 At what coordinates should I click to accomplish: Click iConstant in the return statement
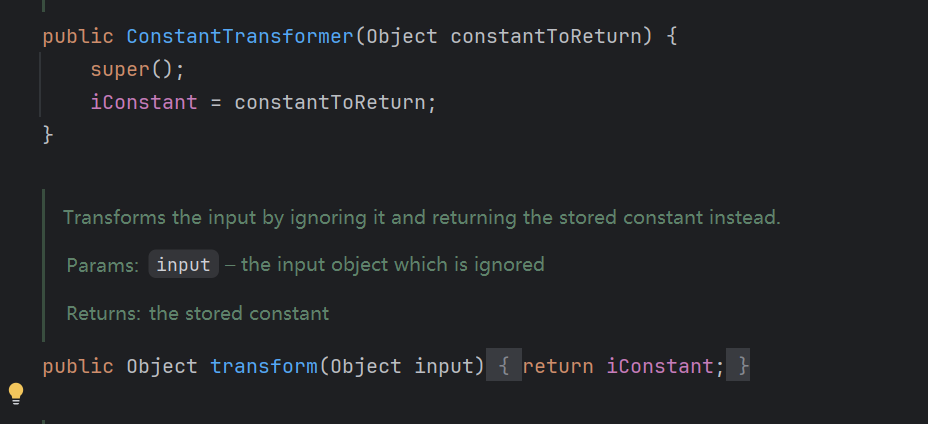(x=659, y=366)
